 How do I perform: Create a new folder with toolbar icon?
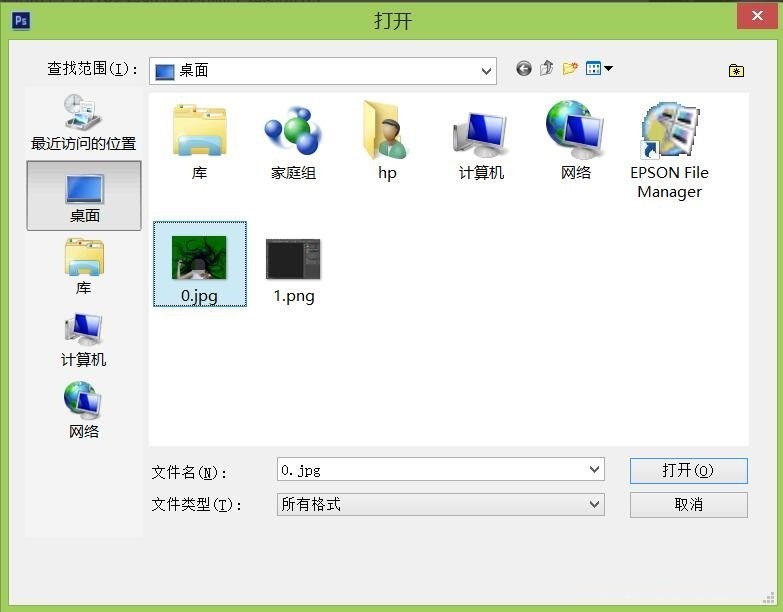(x=570, y=68)
